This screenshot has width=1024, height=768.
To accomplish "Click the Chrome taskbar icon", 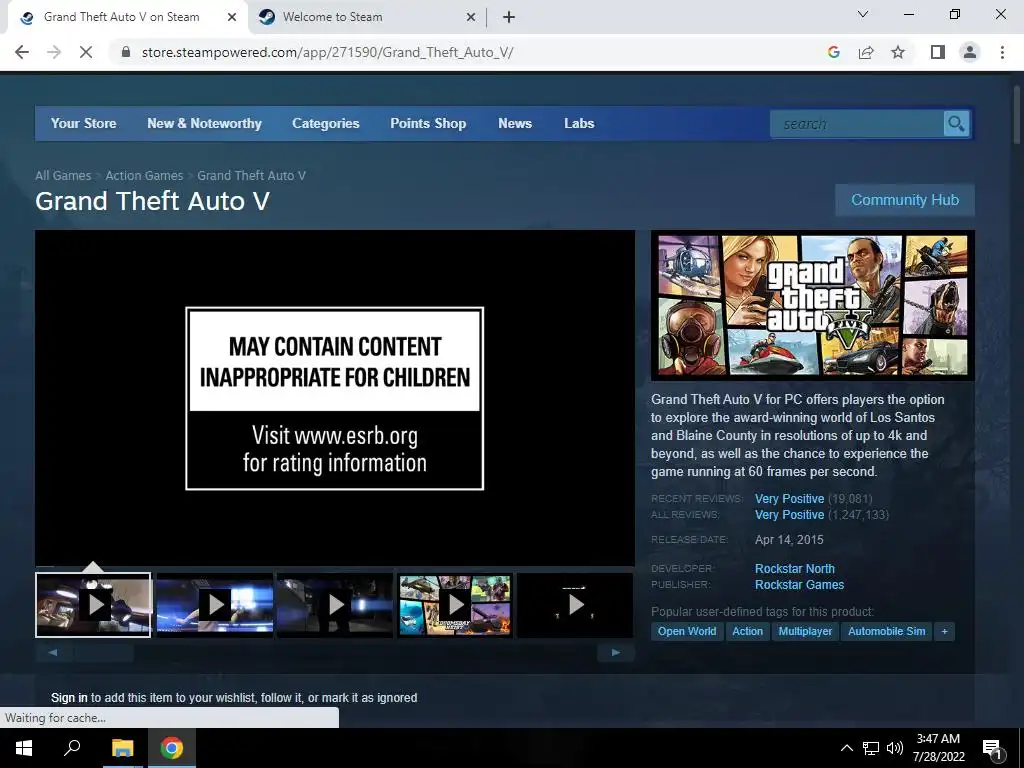I will coord(172,748).
